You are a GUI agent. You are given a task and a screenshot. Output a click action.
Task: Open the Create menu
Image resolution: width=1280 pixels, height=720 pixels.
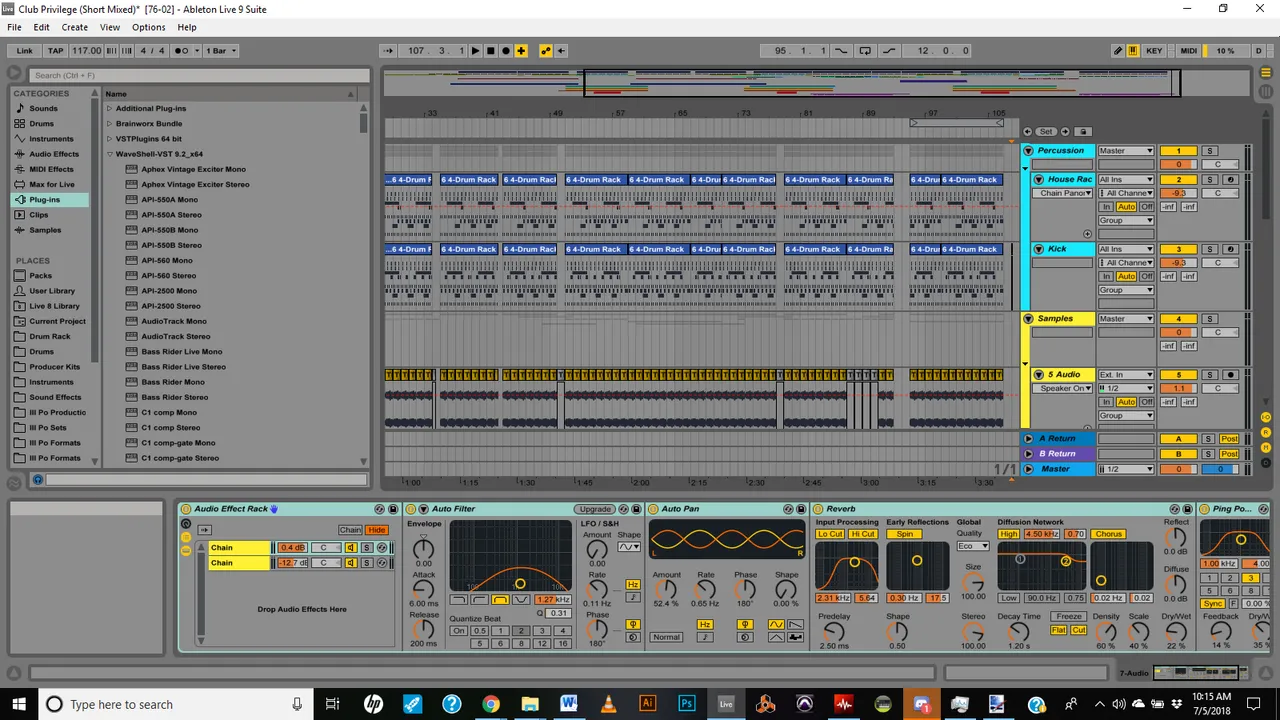74,27
